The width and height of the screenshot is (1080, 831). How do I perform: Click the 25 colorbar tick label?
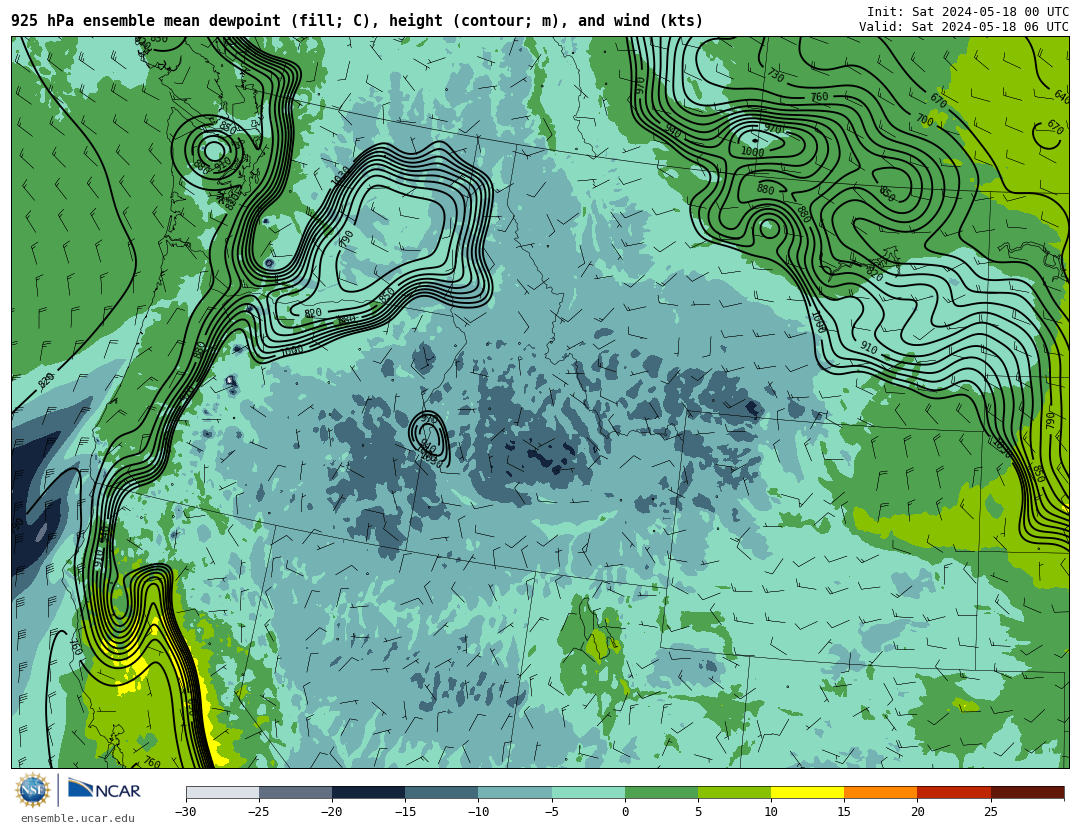(x=990, y=812)
